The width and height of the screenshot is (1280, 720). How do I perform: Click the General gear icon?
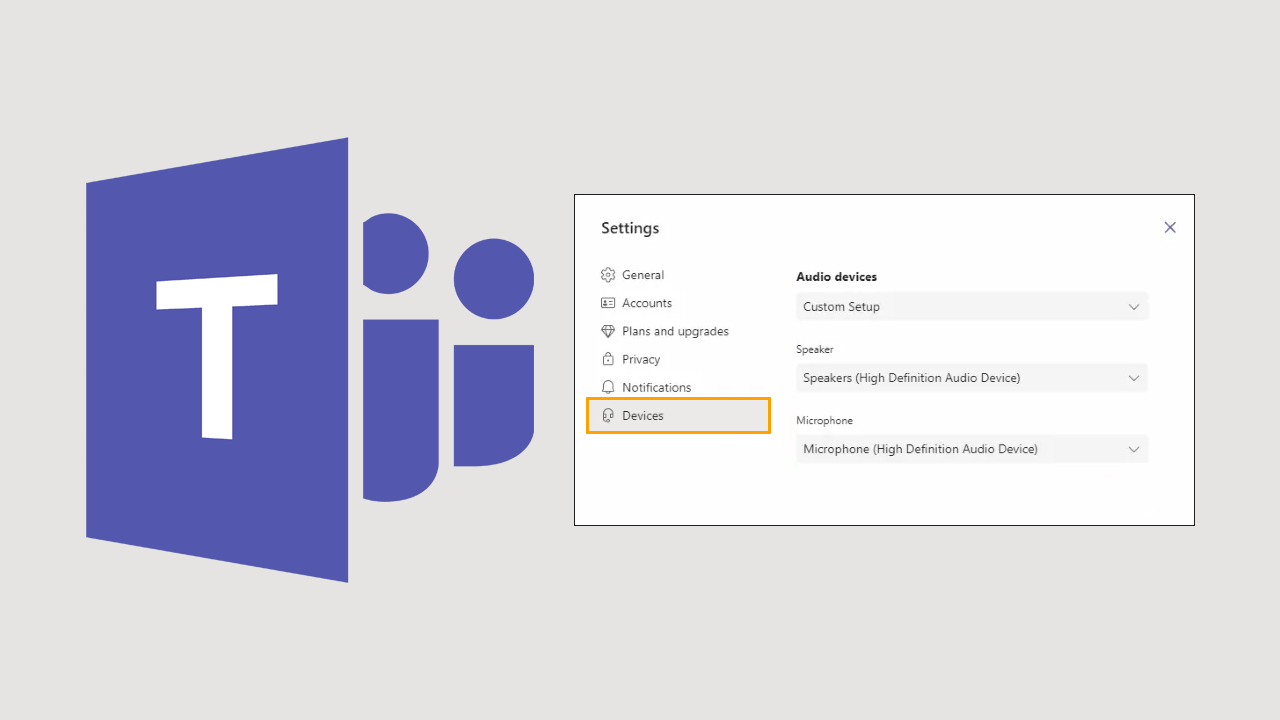tap(607, 275)
